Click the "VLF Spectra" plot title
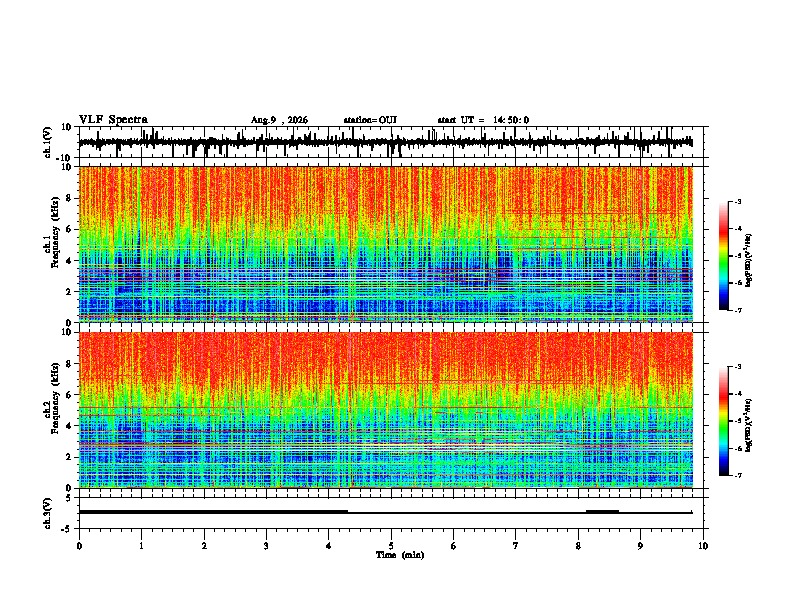 coord(113,120)
